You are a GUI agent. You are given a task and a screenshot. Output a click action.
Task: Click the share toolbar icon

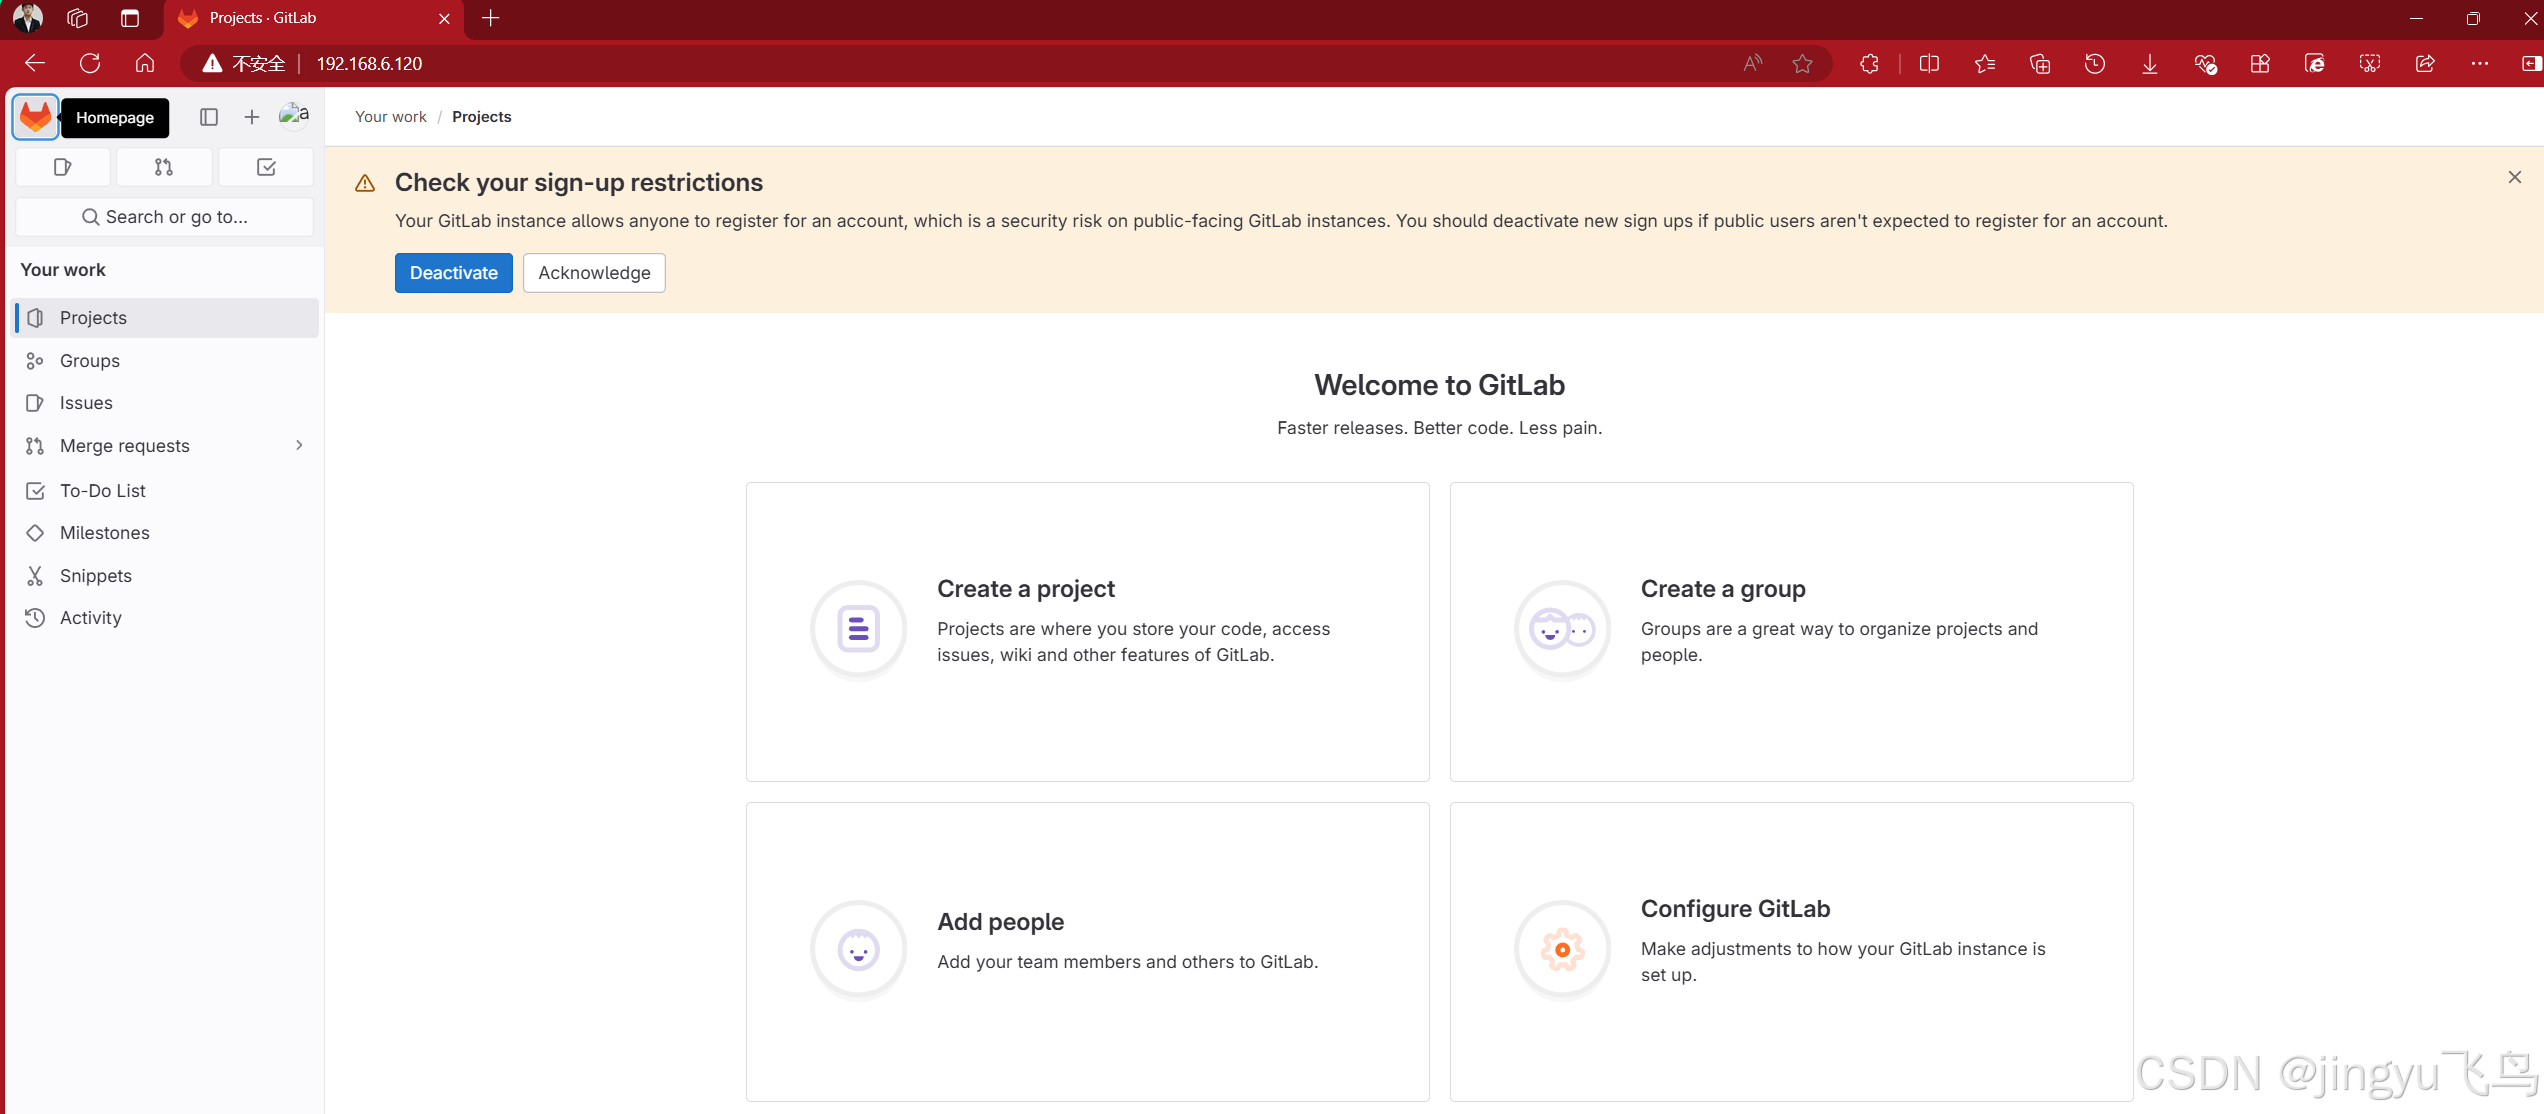[x=2425, y=63]
